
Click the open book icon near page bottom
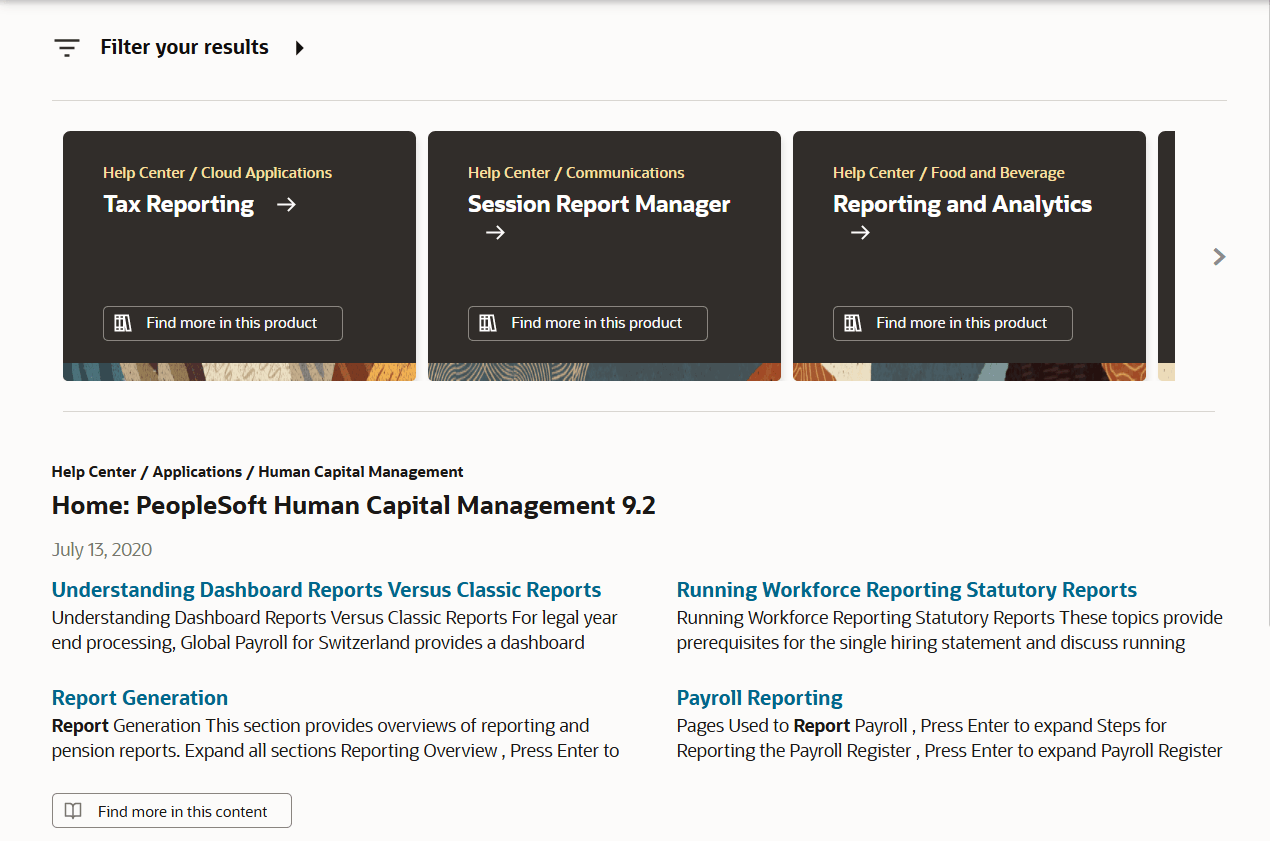click(x=73, y=810)
